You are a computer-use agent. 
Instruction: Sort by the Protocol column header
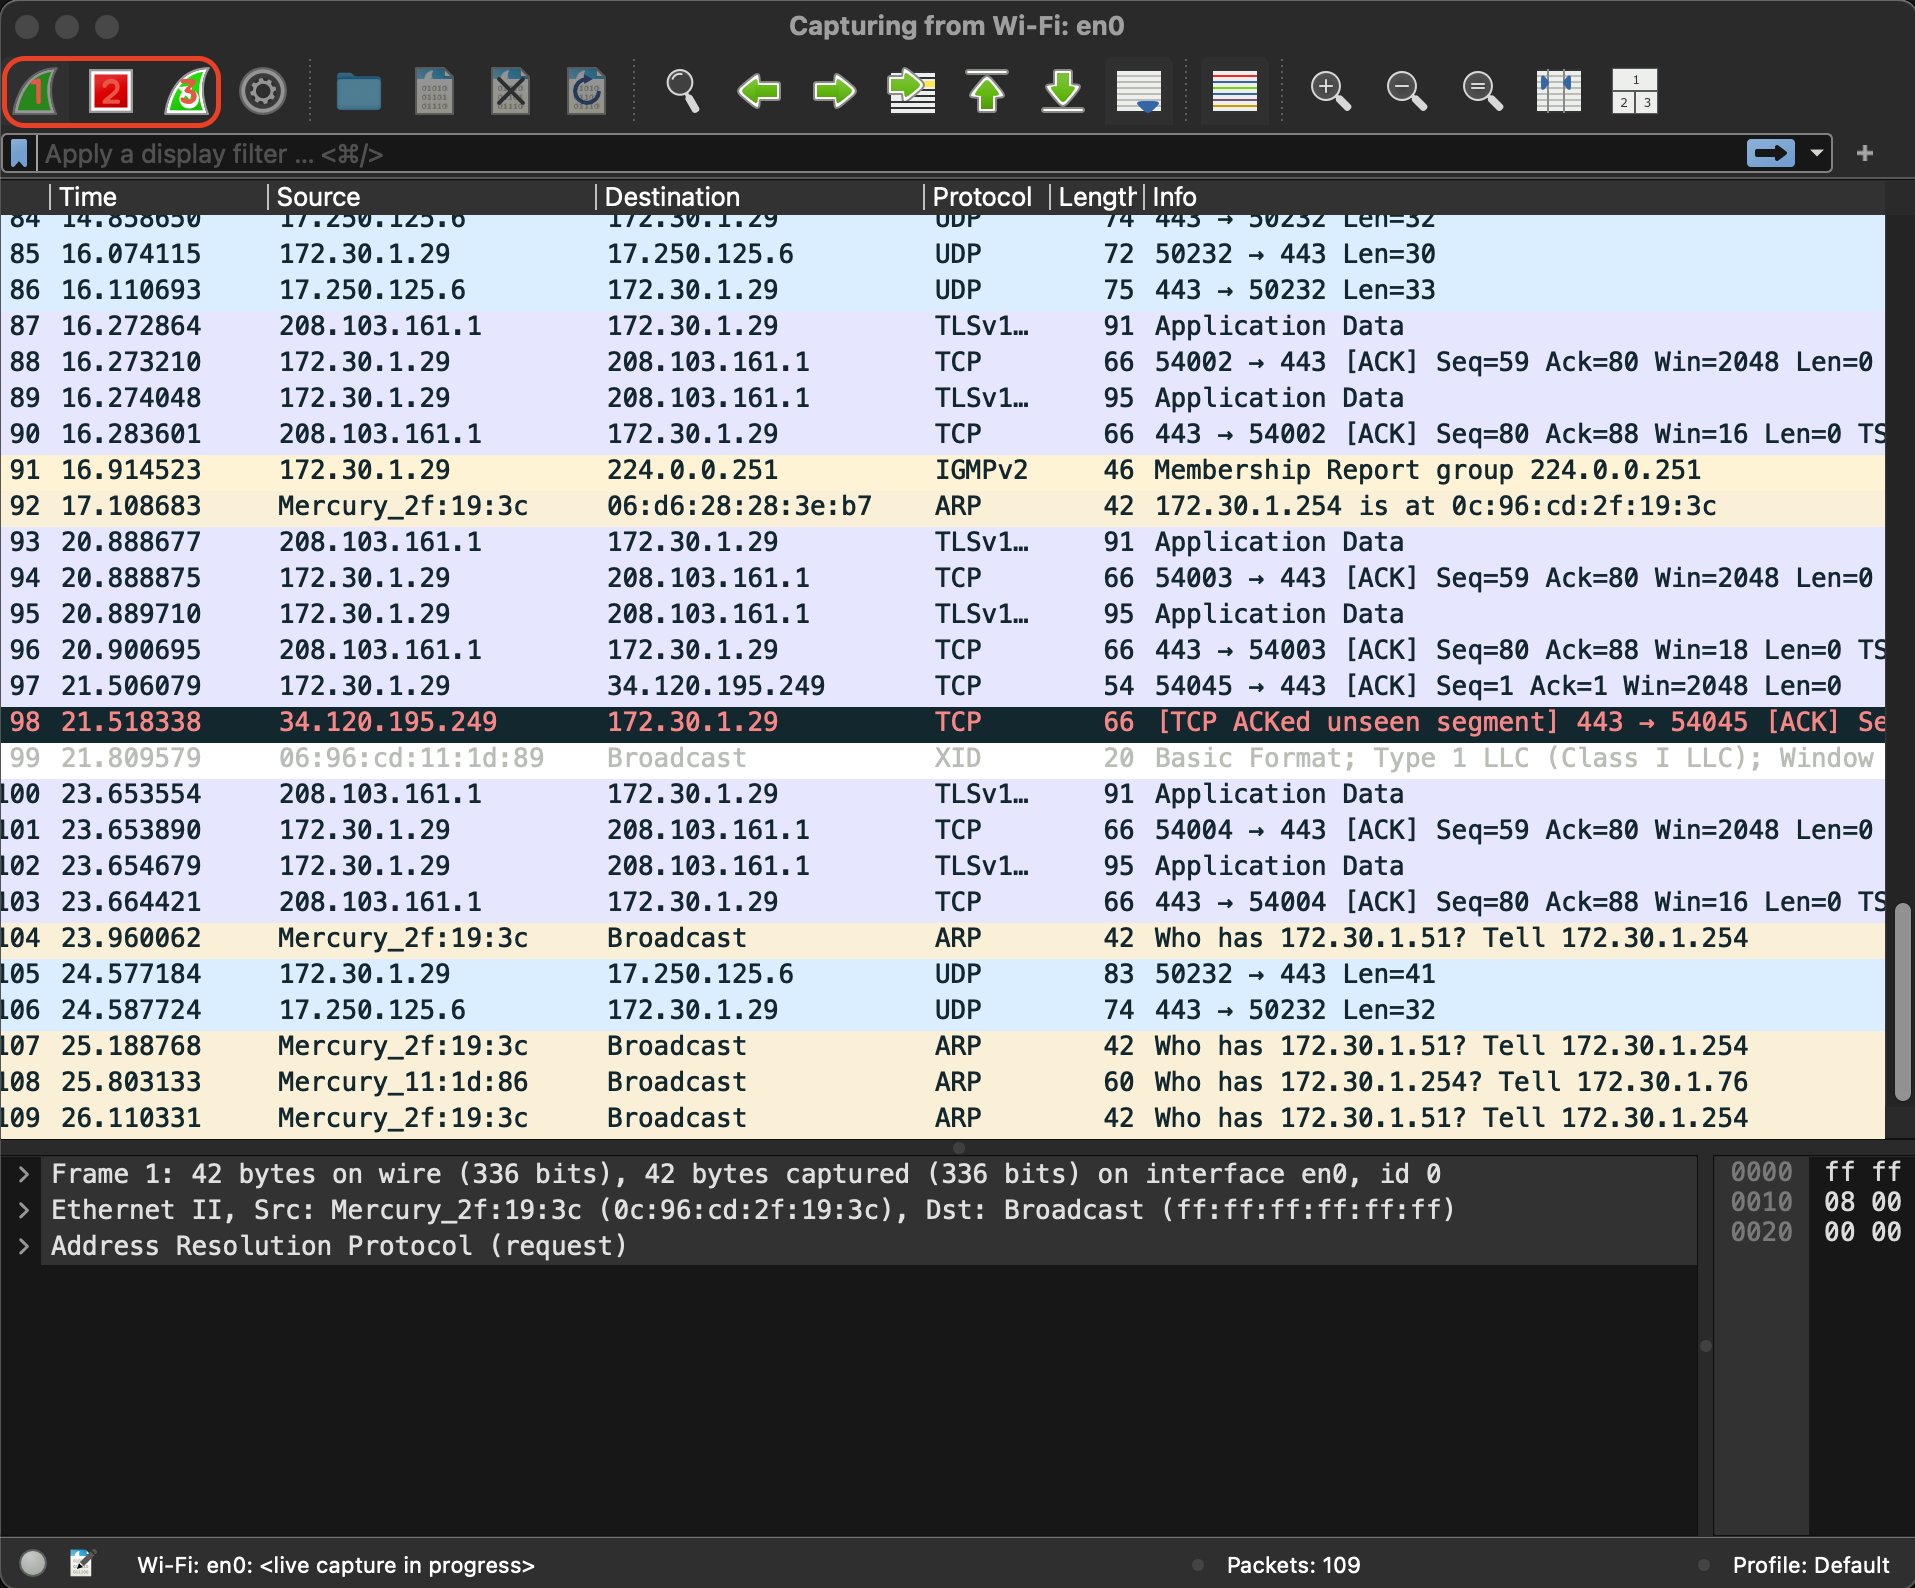point(985,197)
